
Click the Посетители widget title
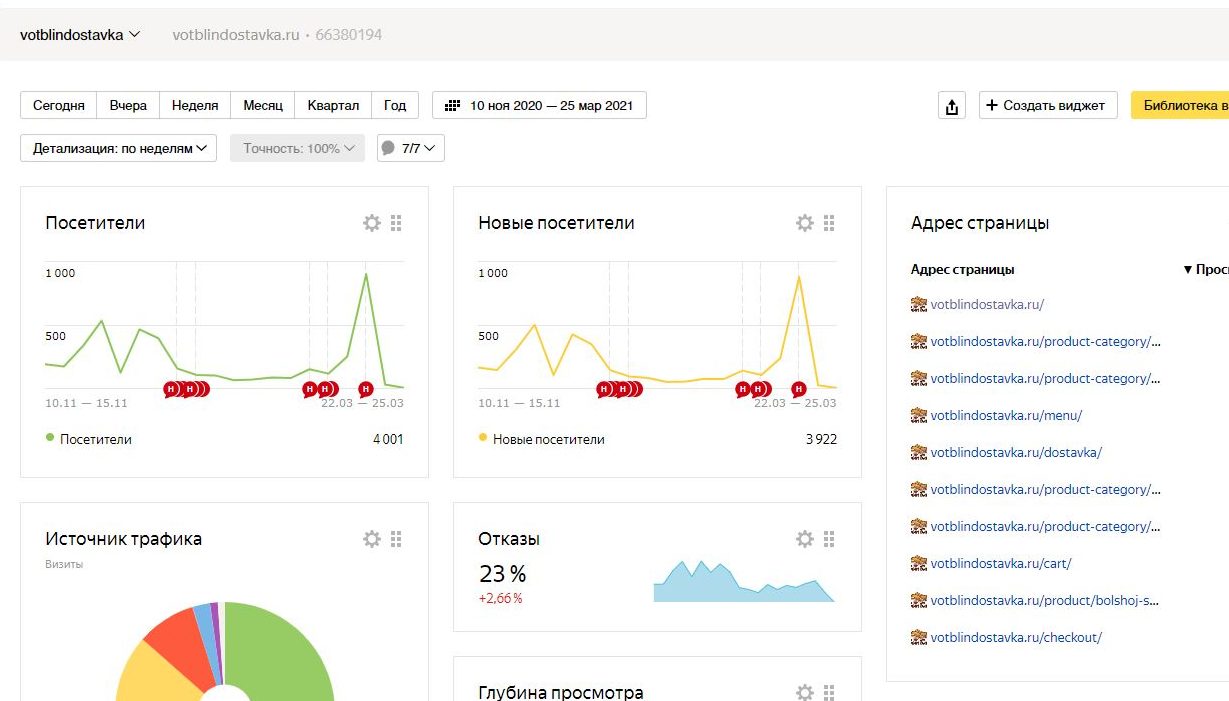click(x=95, y=223)
